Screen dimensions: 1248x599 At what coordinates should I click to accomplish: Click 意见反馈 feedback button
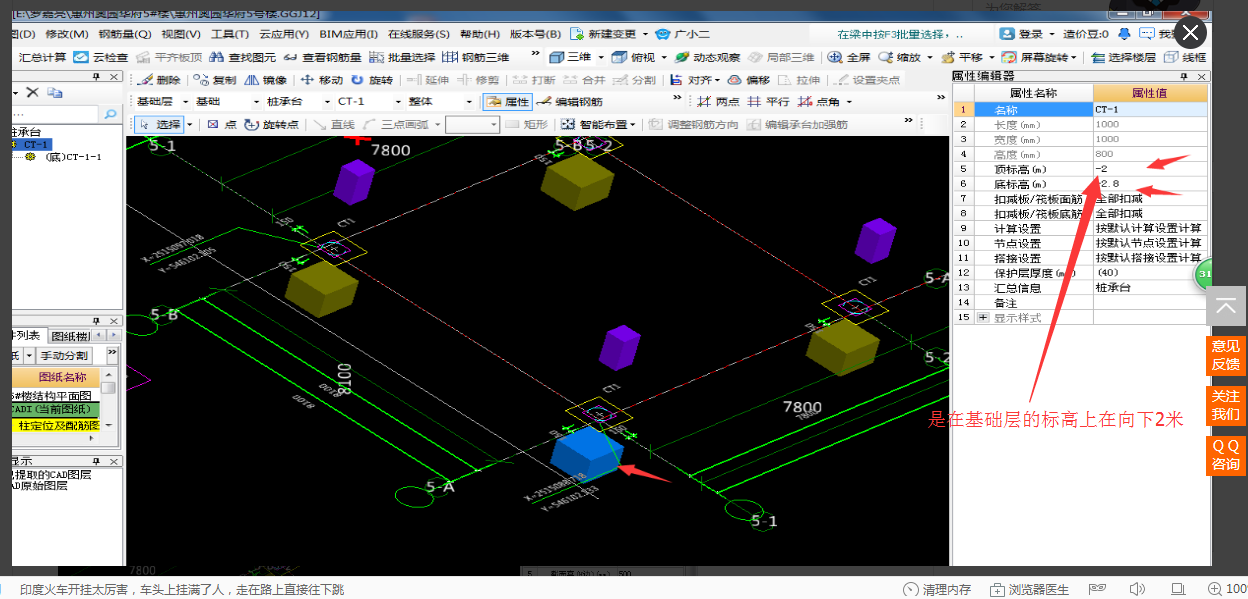1226,355
